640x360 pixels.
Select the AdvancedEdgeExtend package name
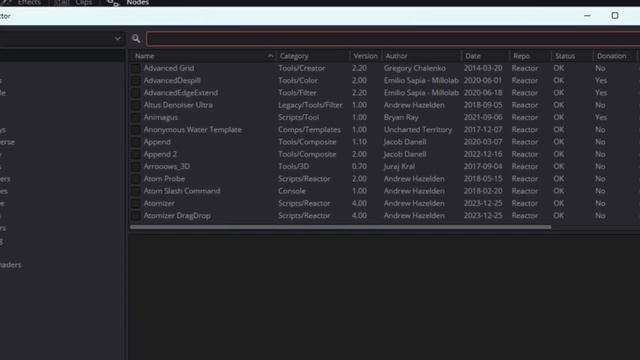180,93
